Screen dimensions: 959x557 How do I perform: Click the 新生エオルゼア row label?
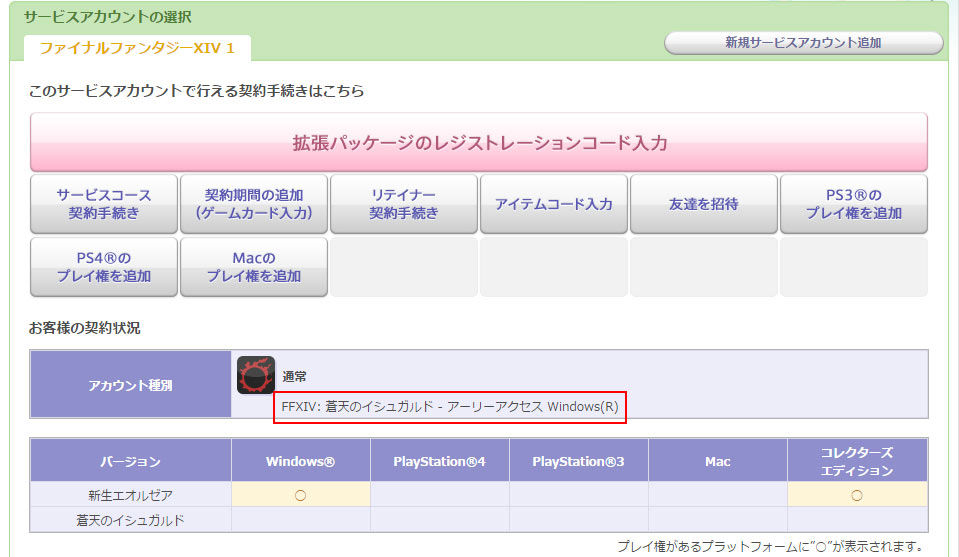130,495
